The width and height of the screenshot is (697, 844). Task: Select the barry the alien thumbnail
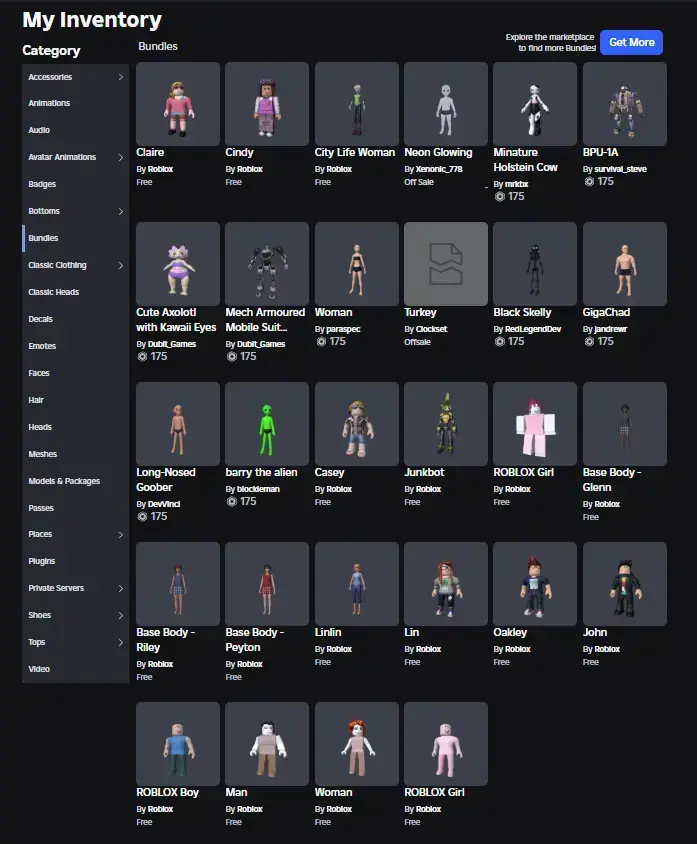(267, 424)
